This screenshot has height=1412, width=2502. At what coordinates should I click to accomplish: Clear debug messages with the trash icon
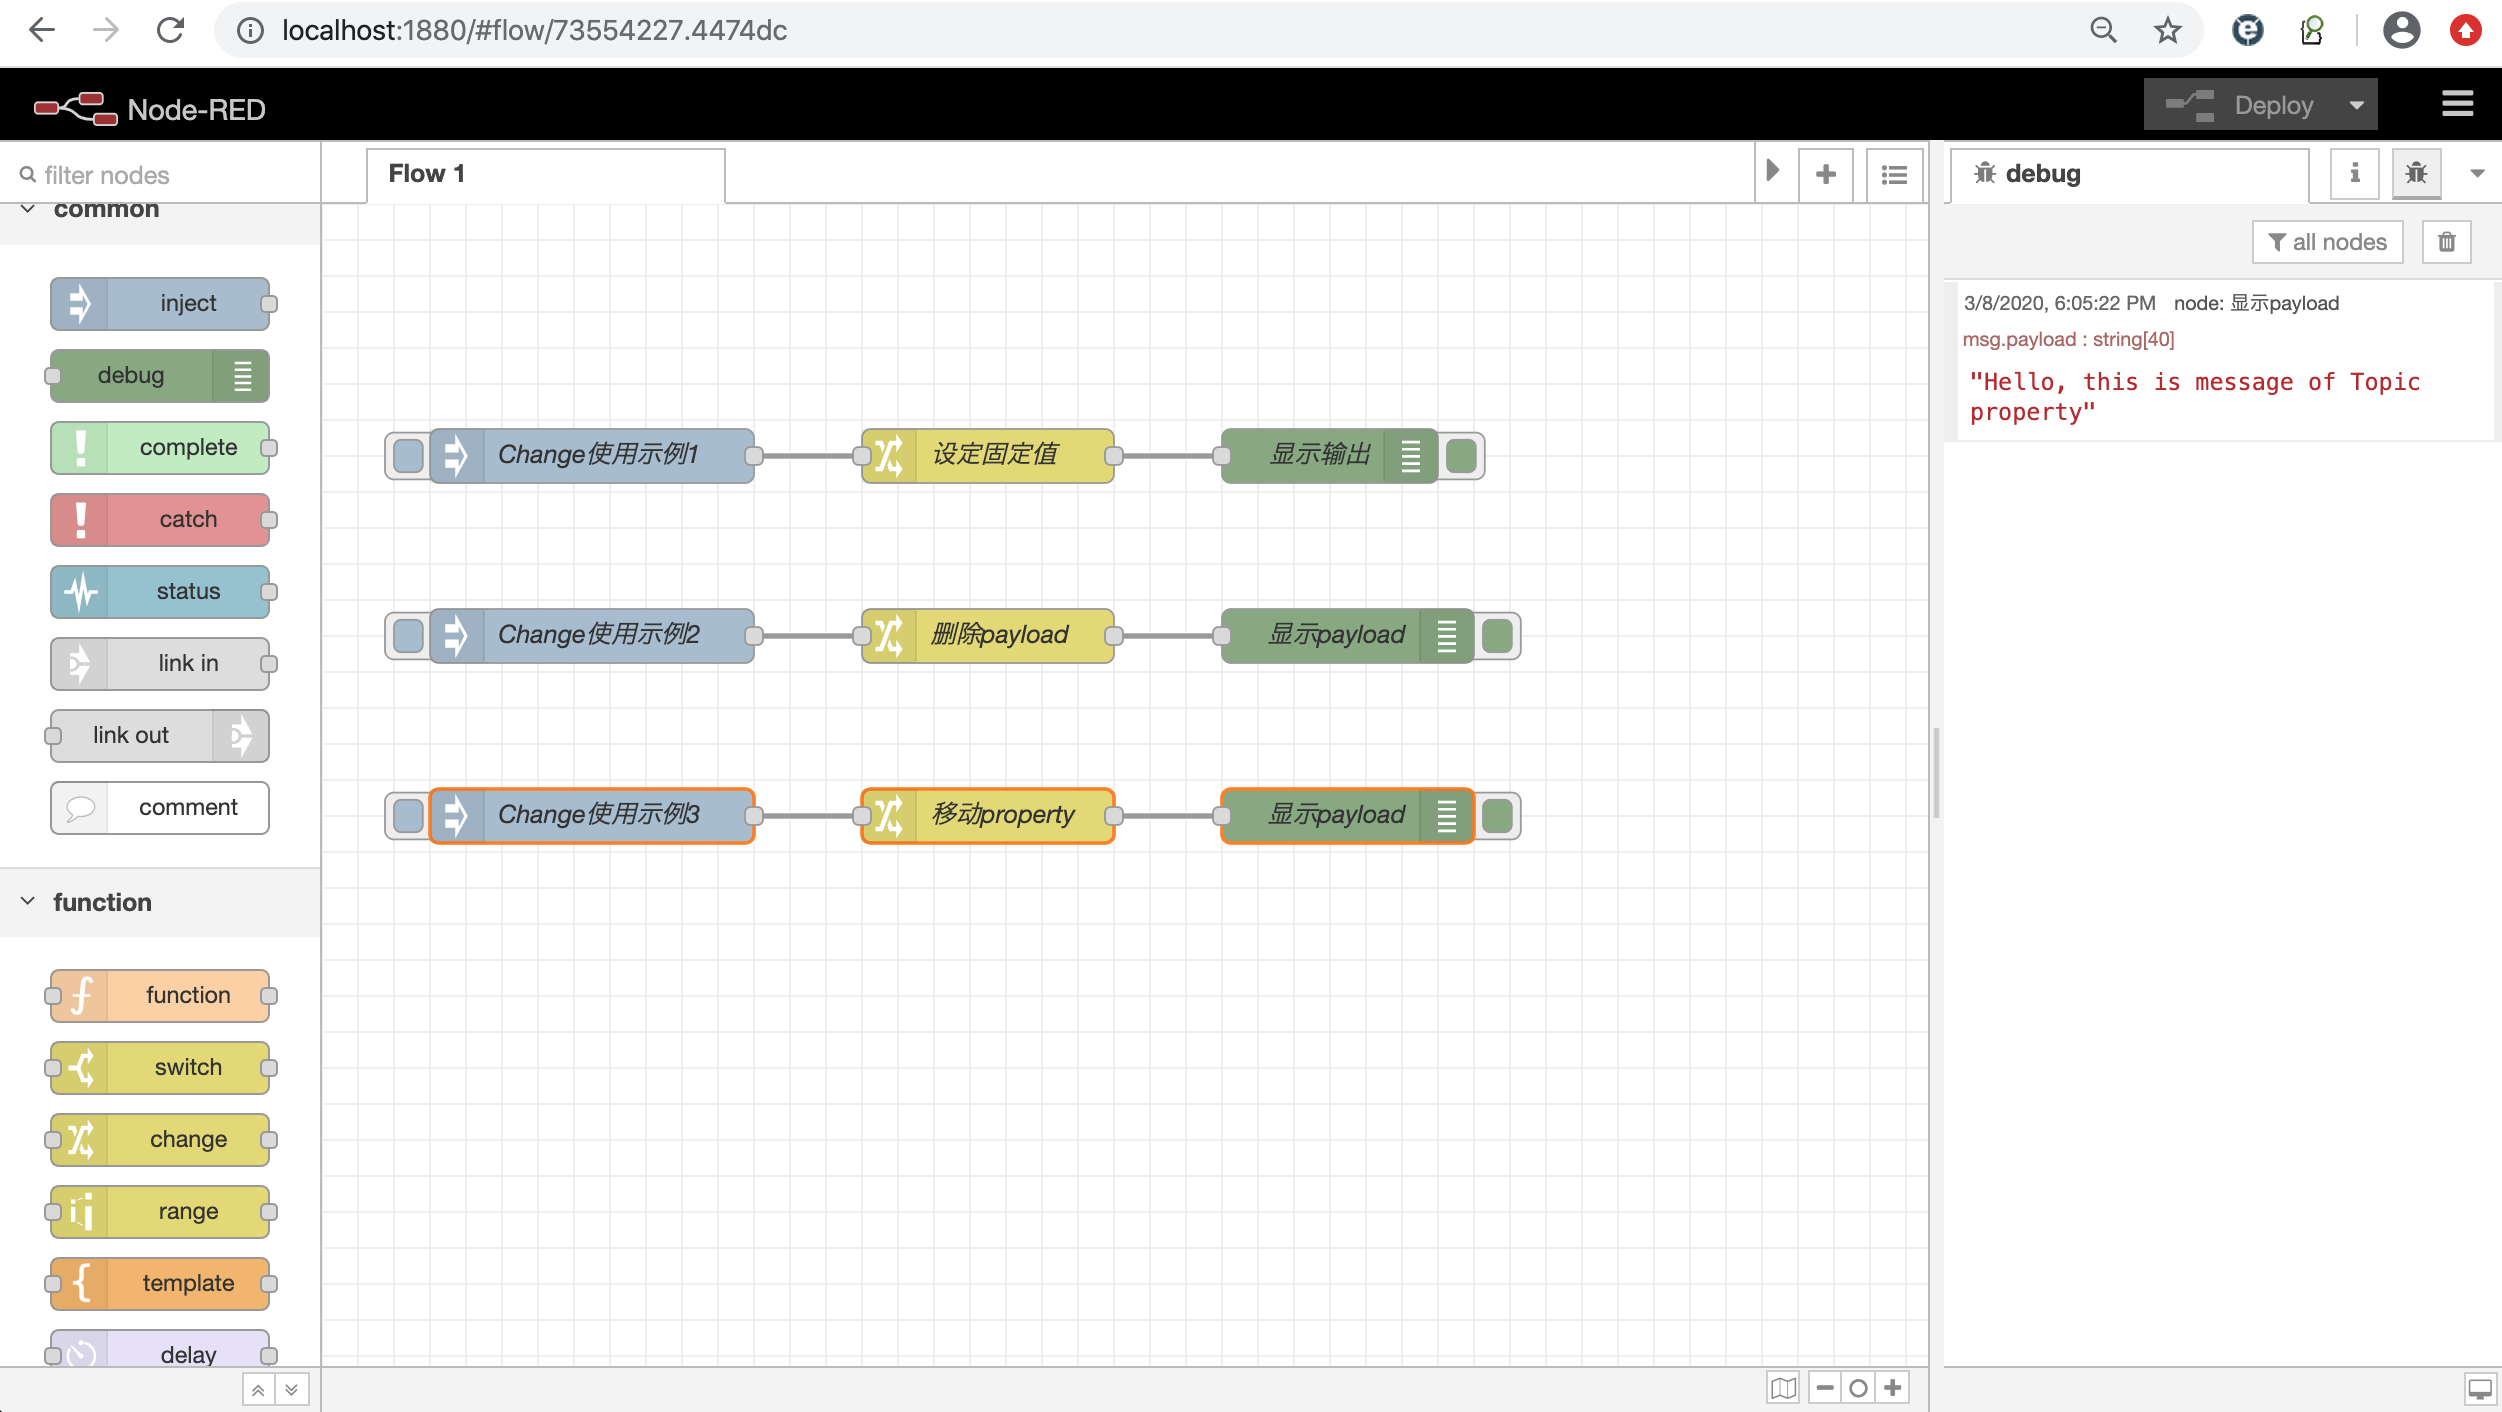point(2446,242)
